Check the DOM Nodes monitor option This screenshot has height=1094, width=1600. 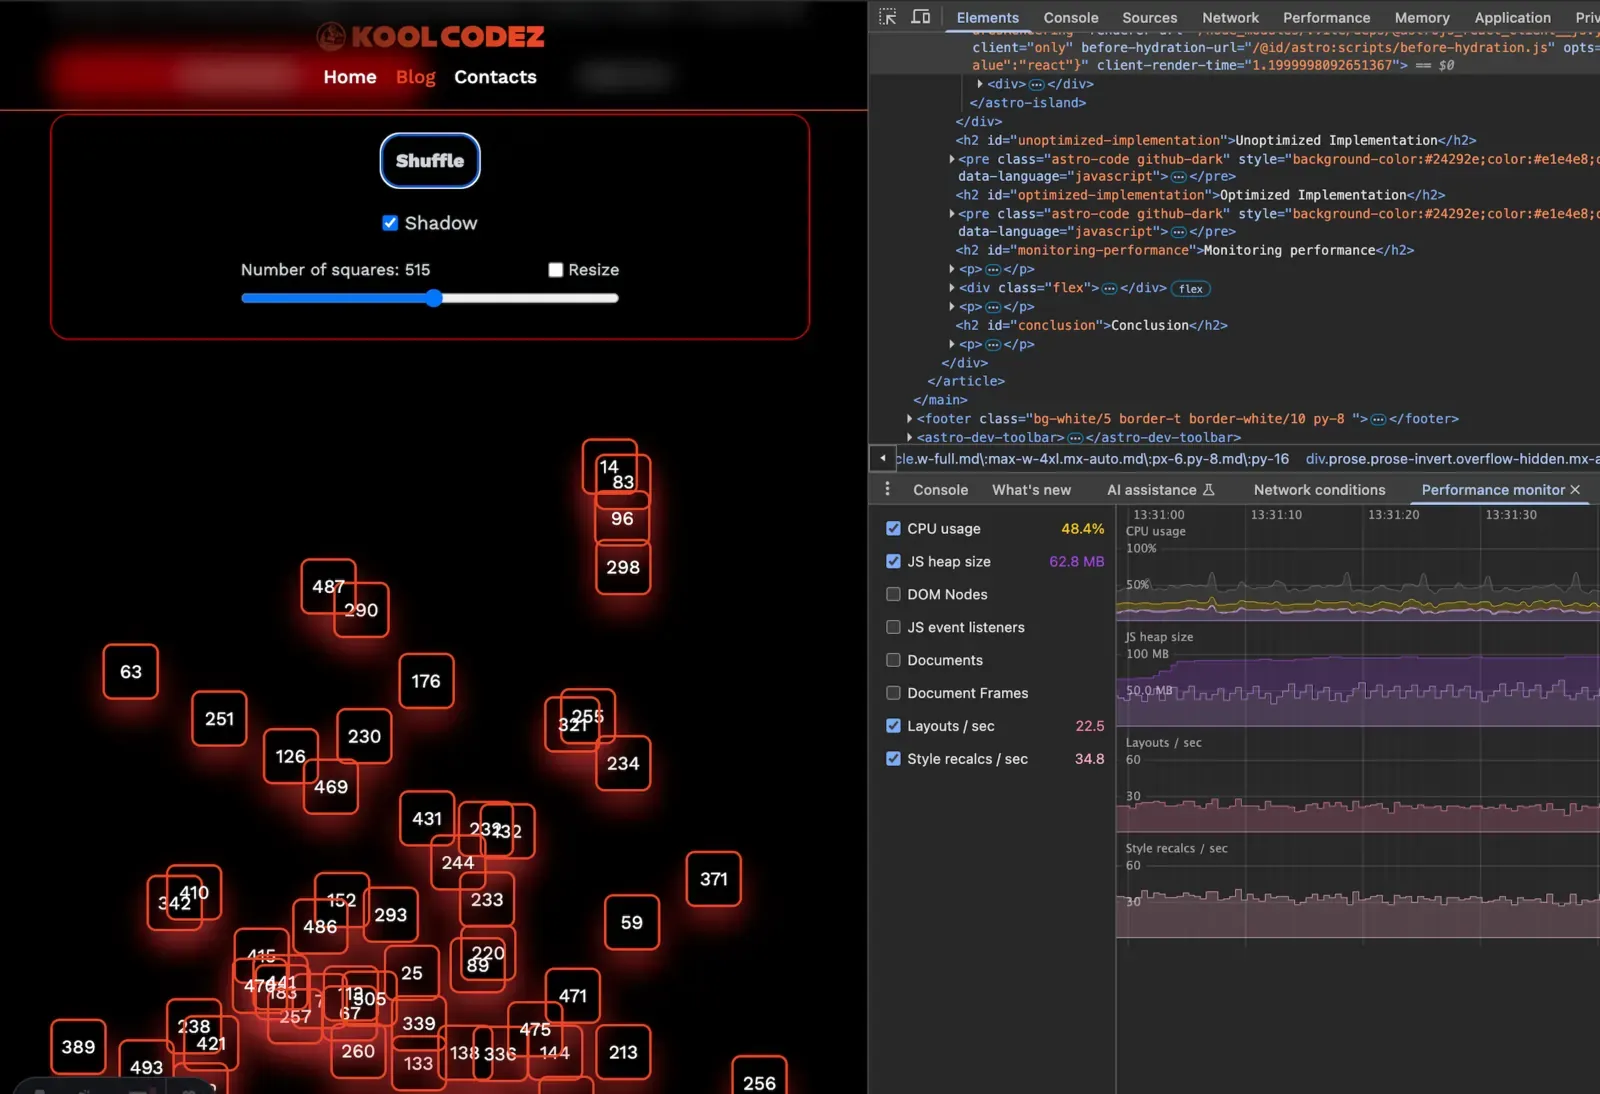click(x=893, y=594)
